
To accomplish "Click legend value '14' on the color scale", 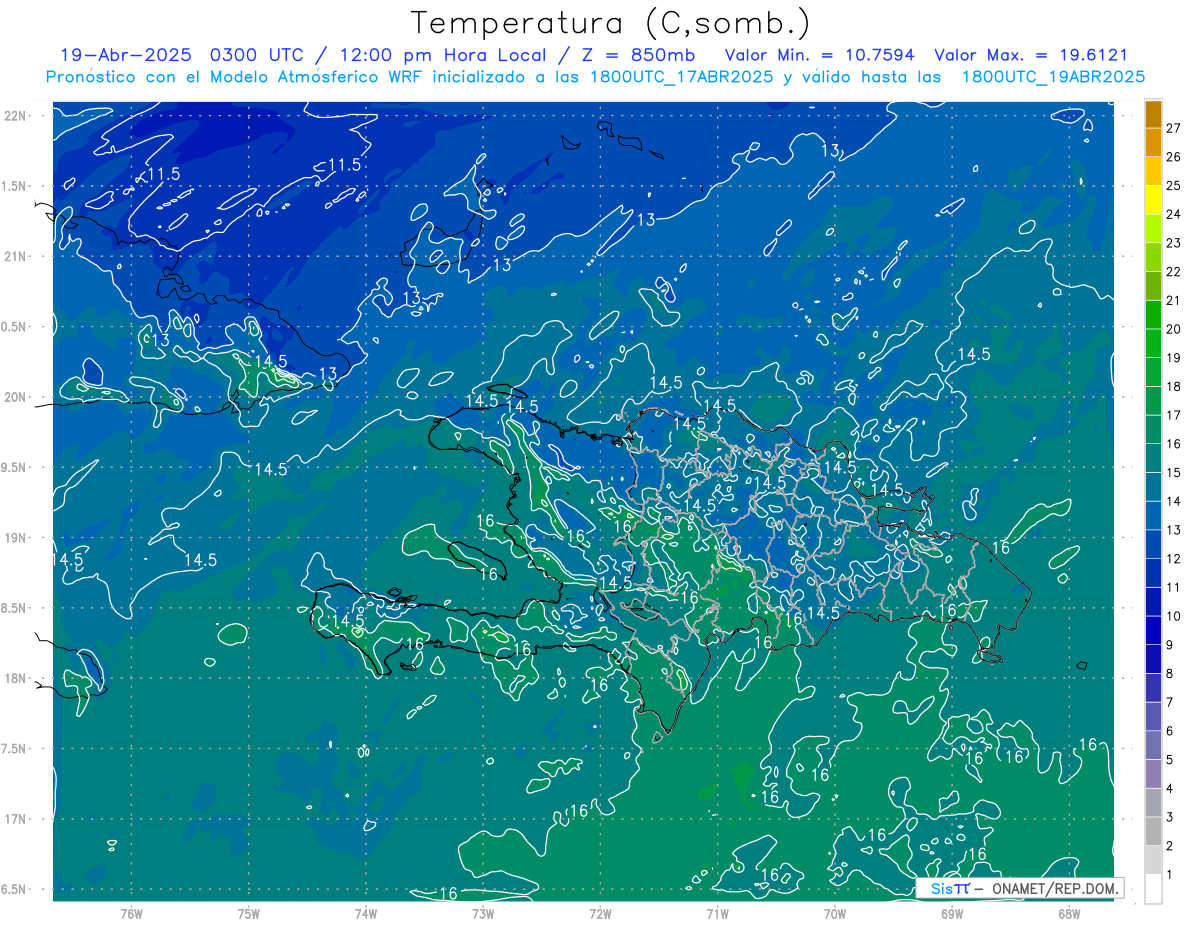I will coord(1174,501).
